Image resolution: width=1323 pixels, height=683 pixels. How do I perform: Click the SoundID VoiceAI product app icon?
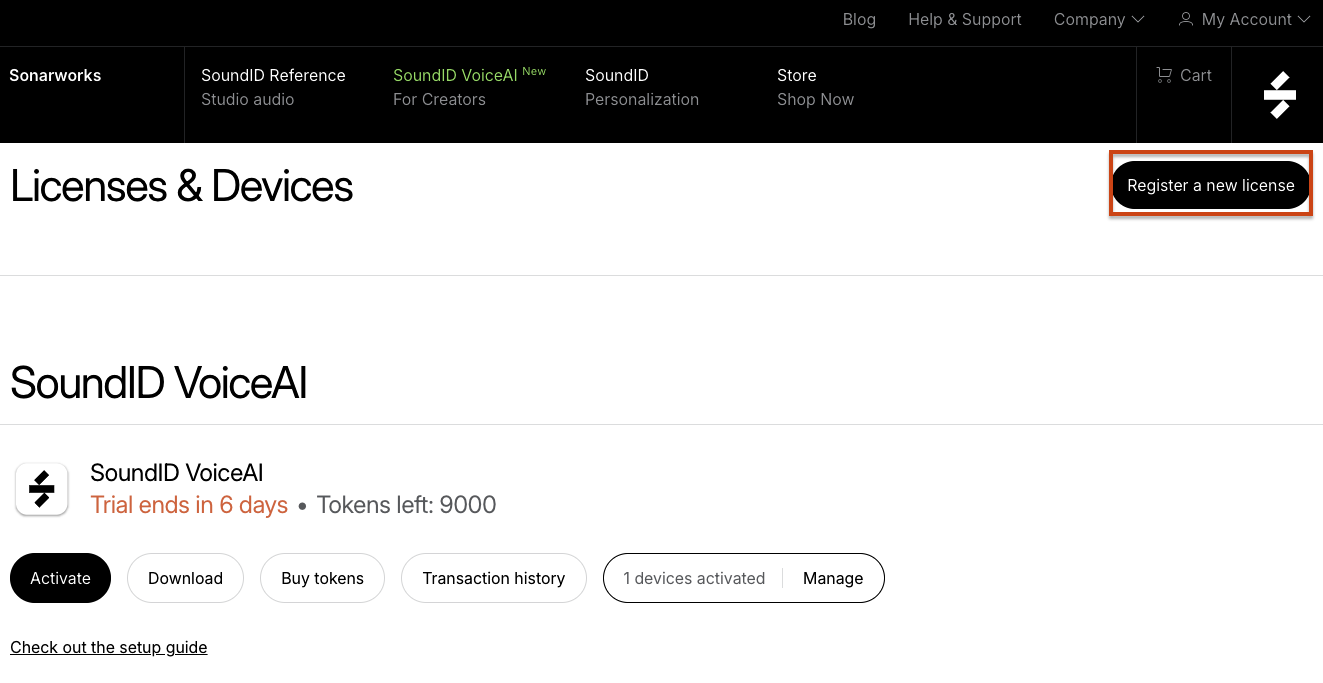pyautogui.click(x=42, y=490)
